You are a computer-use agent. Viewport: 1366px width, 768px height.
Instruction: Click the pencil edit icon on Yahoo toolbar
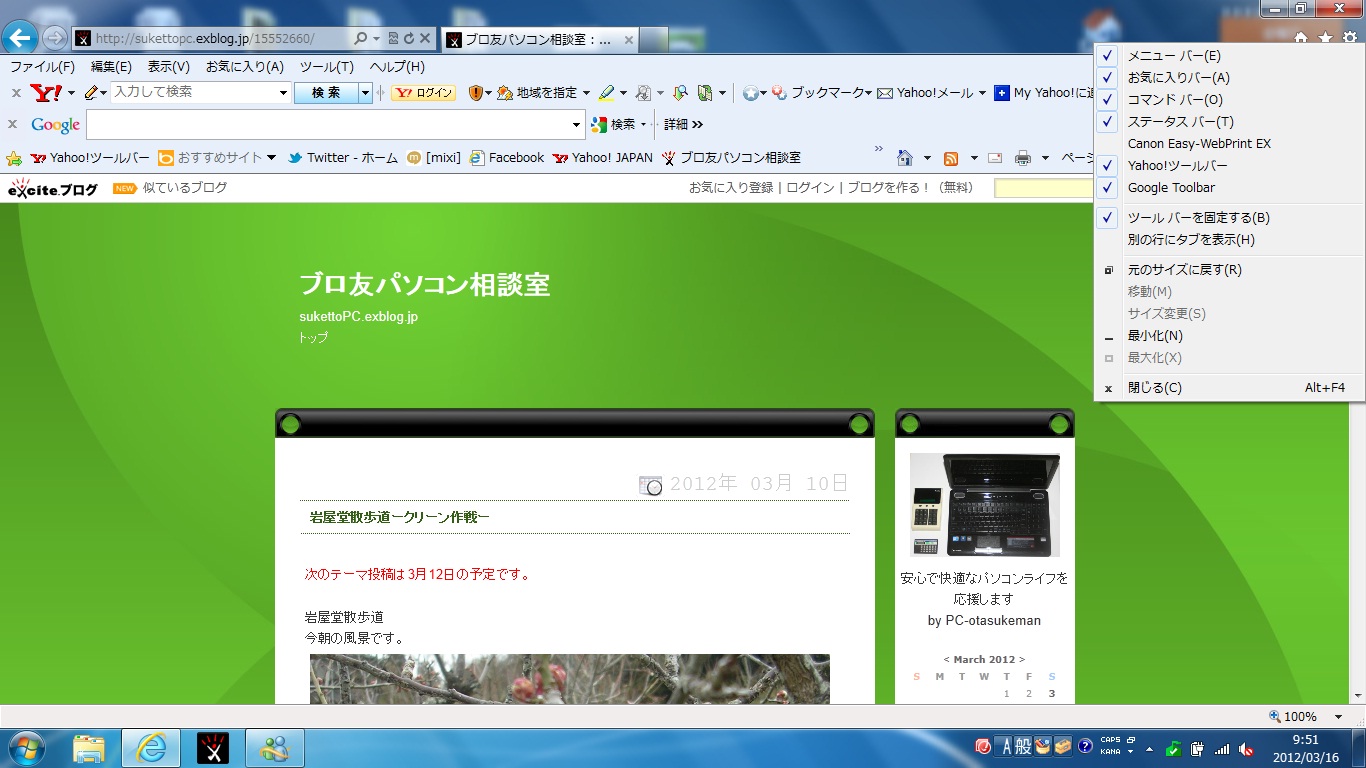click(x=92, y=93)
